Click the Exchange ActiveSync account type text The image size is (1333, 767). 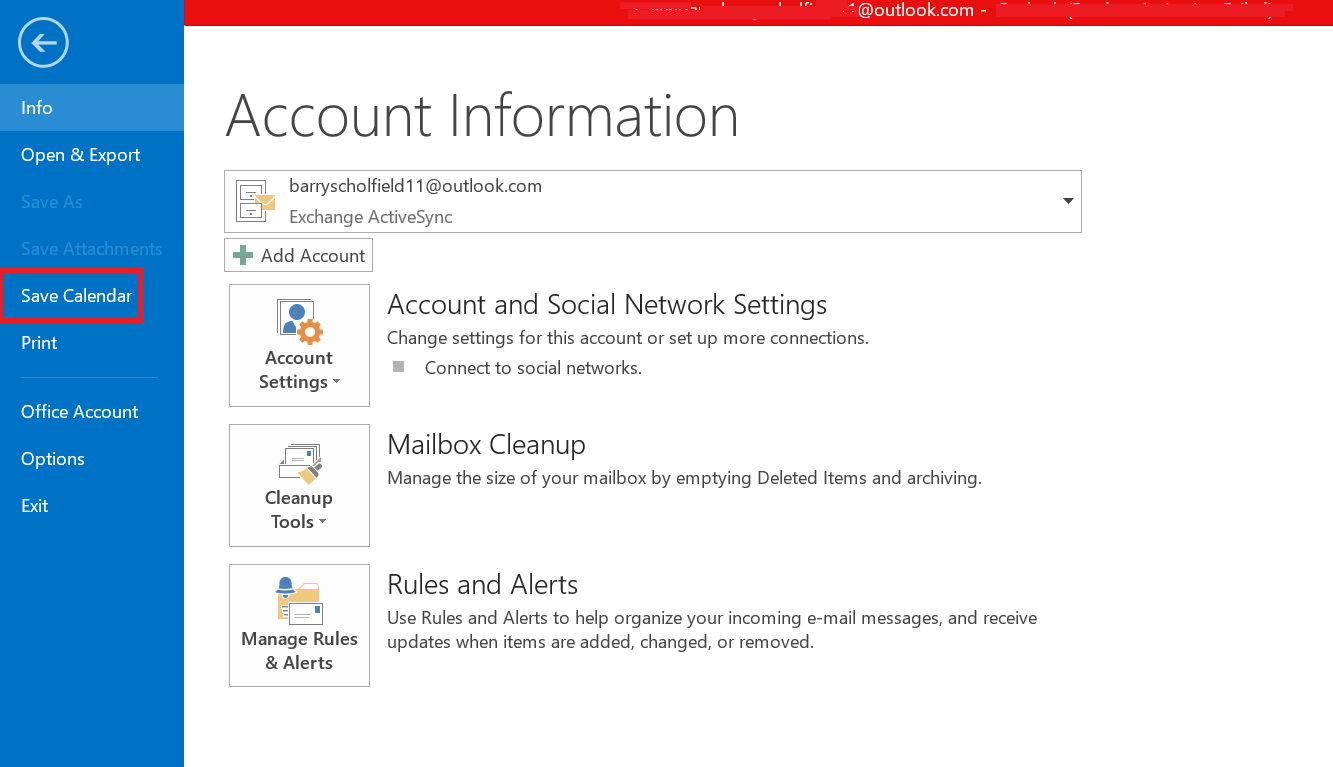pos(371,217)
